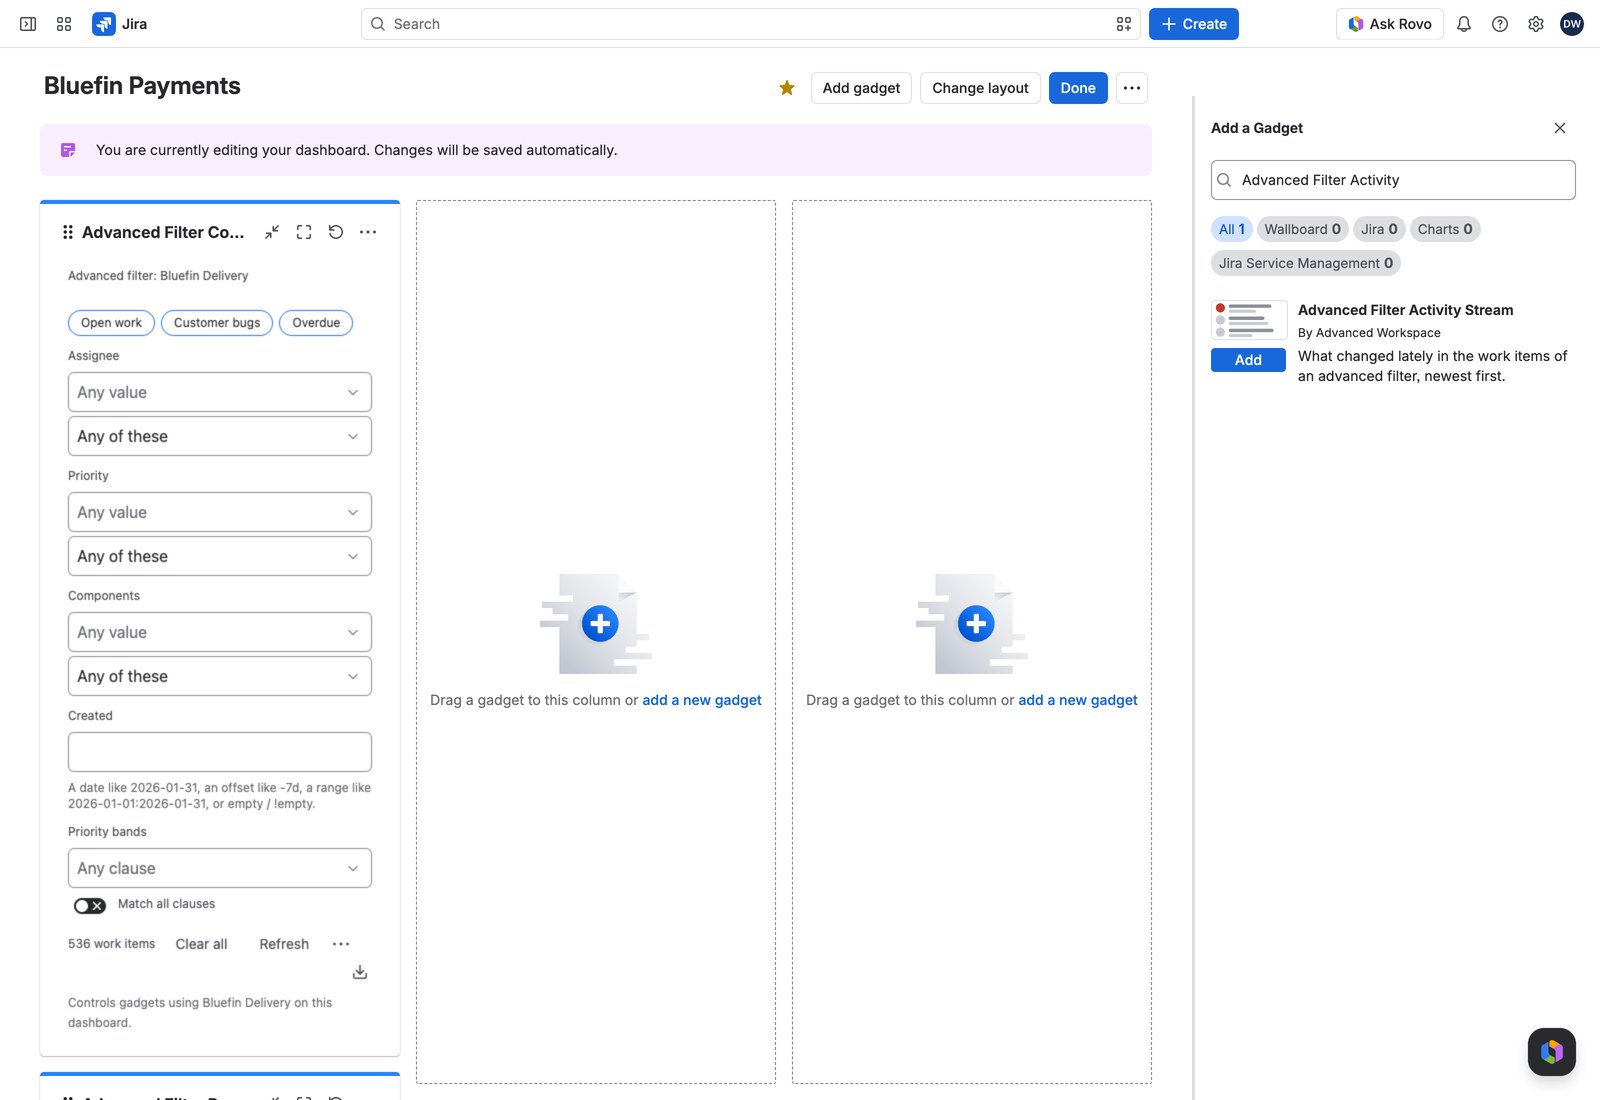Go to Jira home via the Jira logo
Screen dimensions: 1600x1100
click(120, 24)
